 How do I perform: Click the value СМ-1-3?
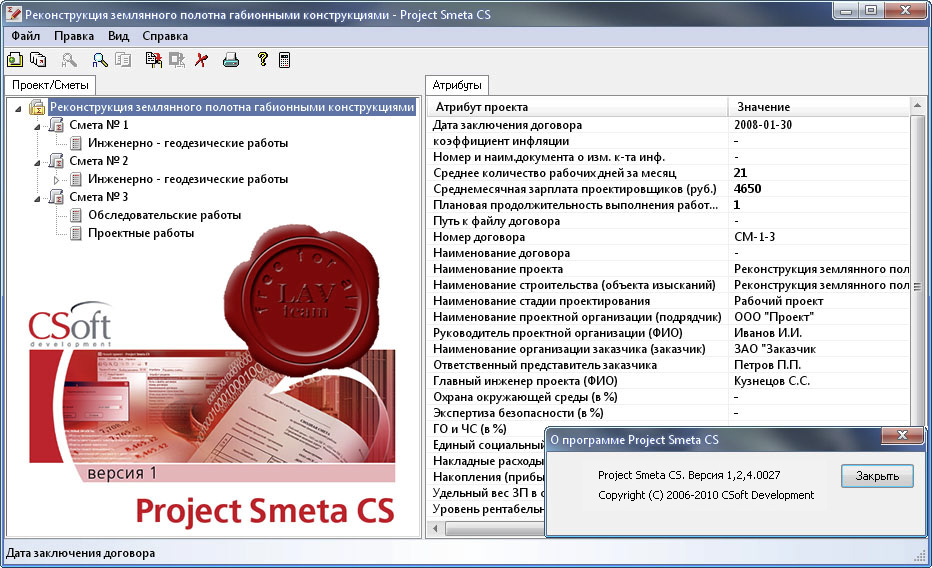pyautogui.click(x=754, y=237)
